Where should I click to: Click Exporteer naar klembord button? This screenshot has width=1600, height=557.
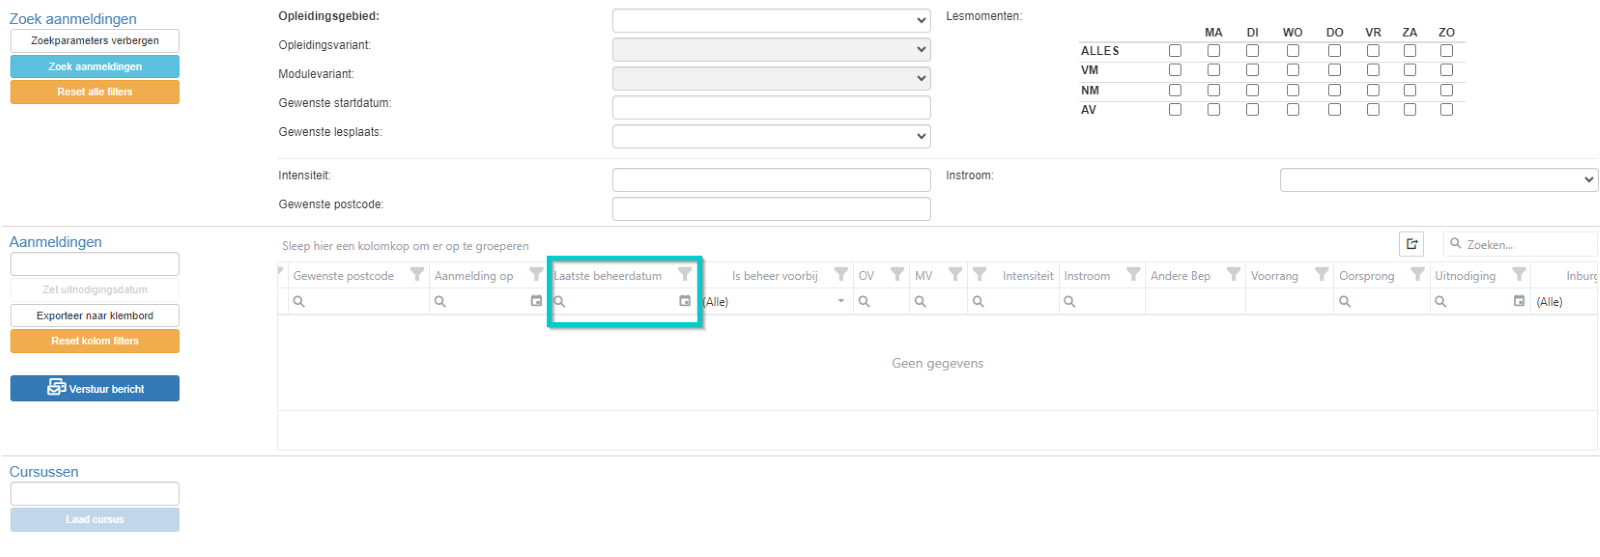click(x=95, y=315)
